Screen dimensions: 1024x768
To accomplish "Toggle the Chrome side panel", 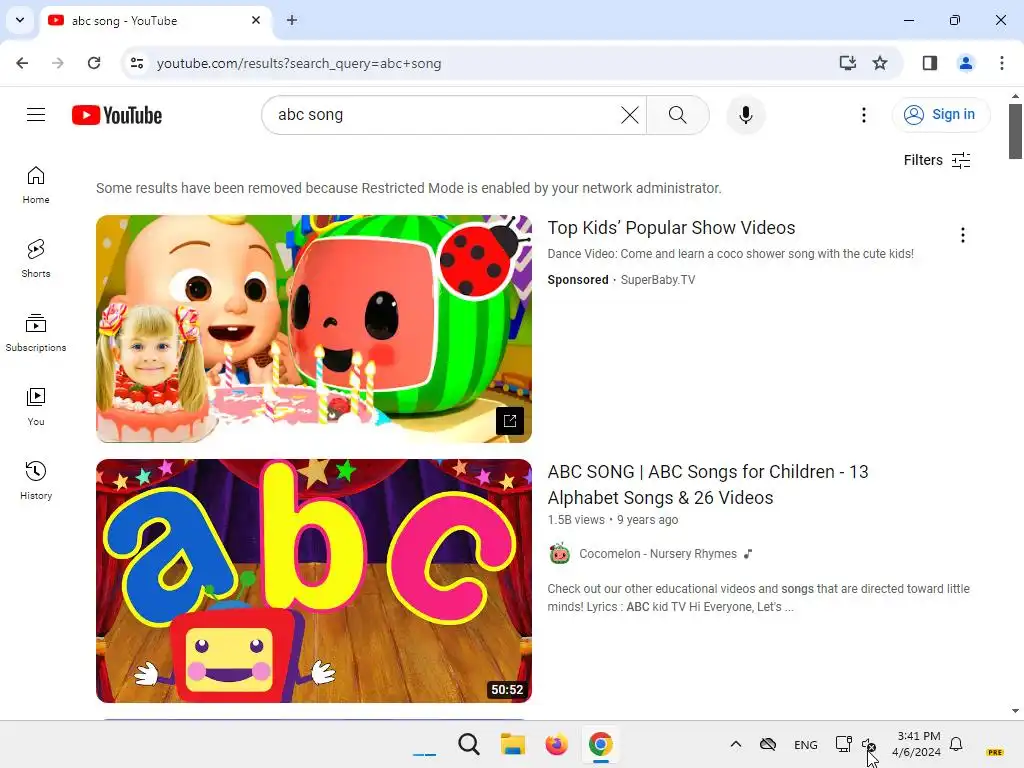I will click(929, 63).
